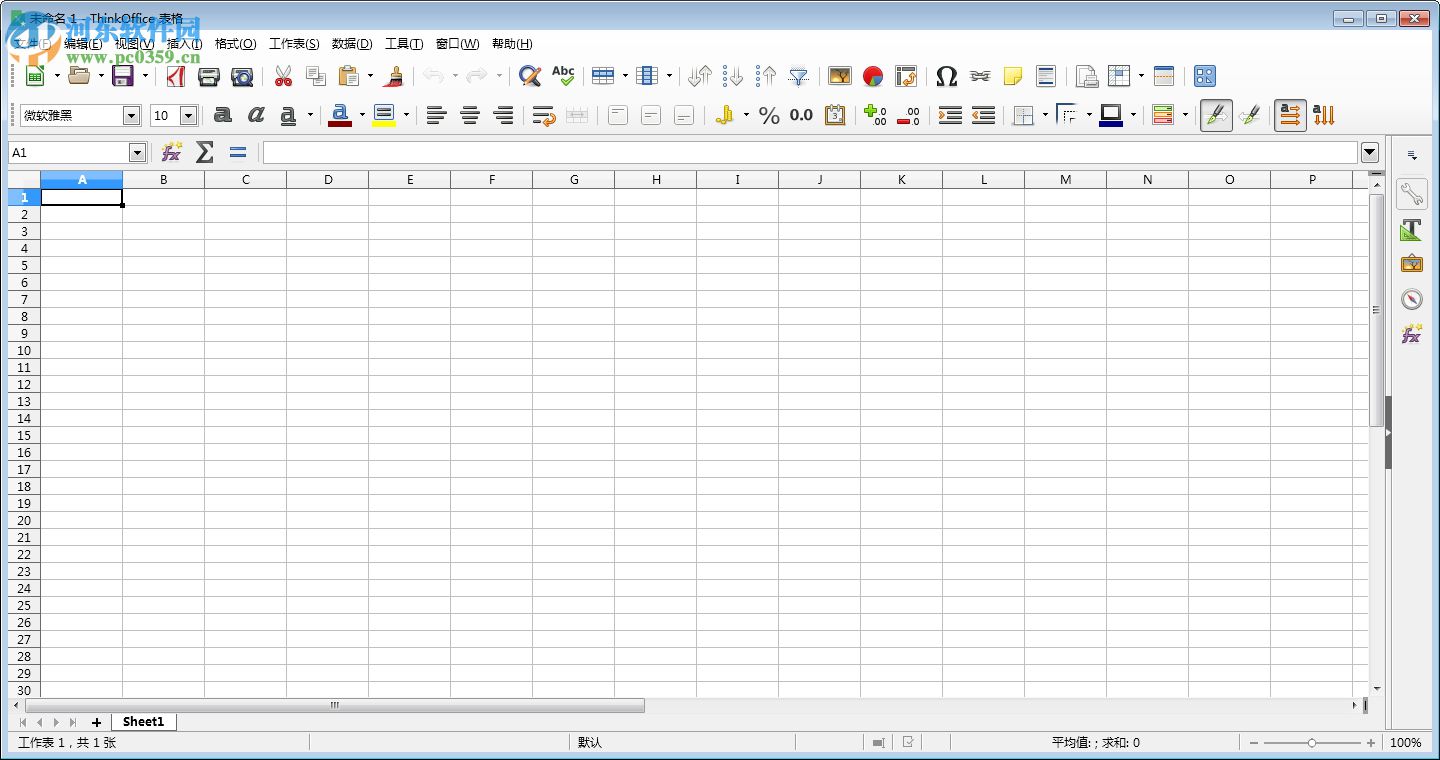This screenshot has width=1440, height=760.
Task: Insert a special character
Action: [x=946, y=76]
